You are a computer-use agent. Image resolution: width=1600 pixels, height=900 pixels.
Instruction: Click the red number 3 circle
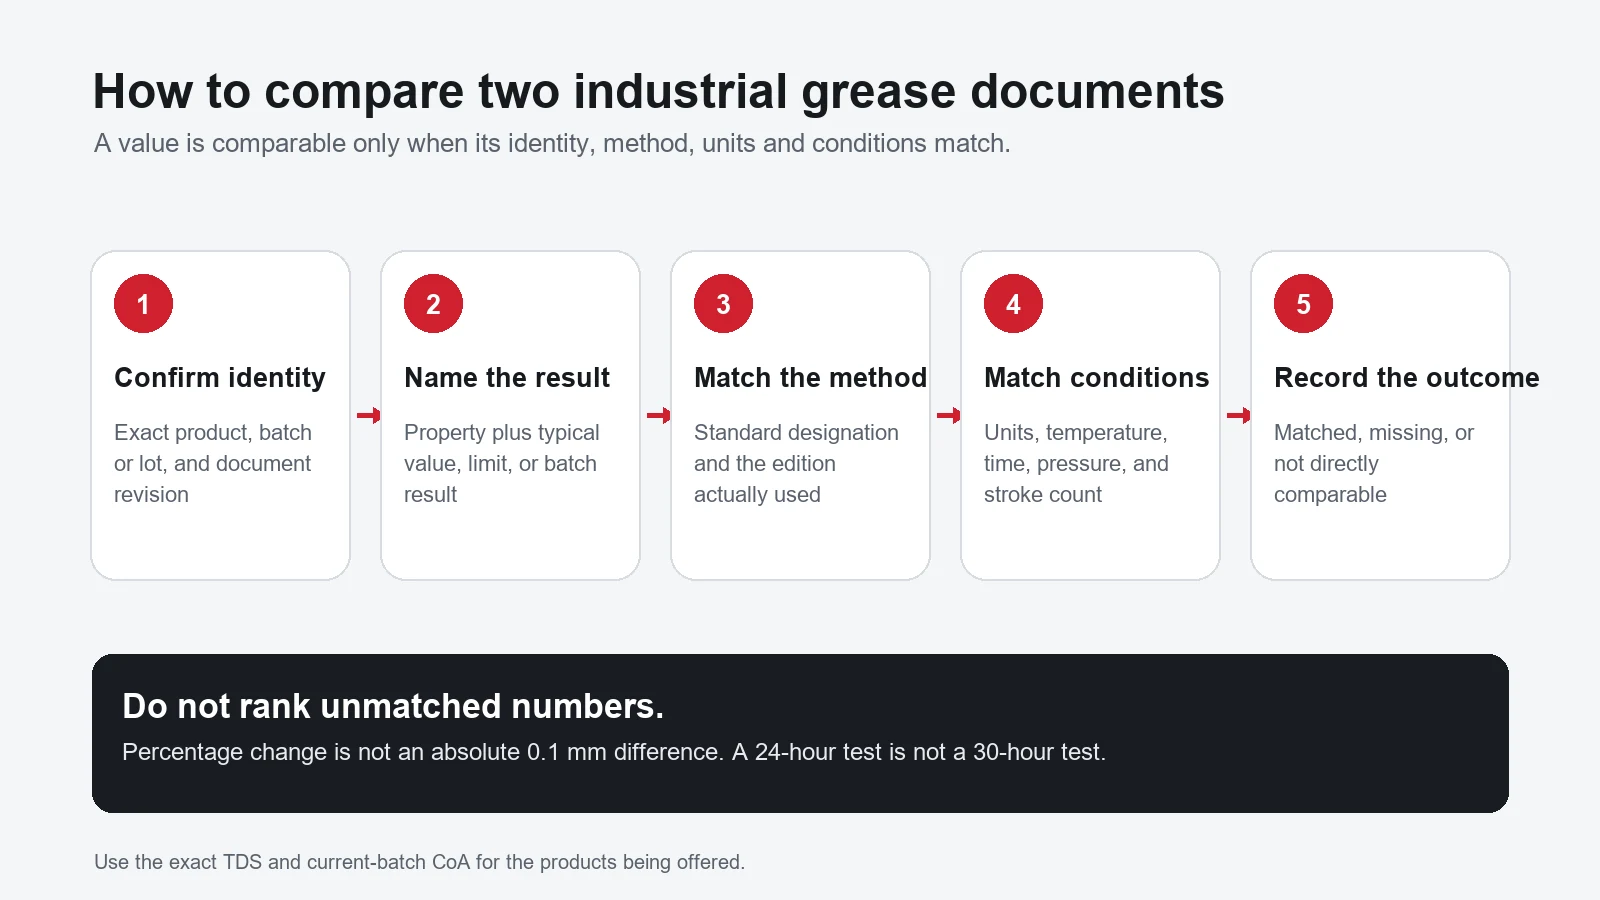point(723,303)
